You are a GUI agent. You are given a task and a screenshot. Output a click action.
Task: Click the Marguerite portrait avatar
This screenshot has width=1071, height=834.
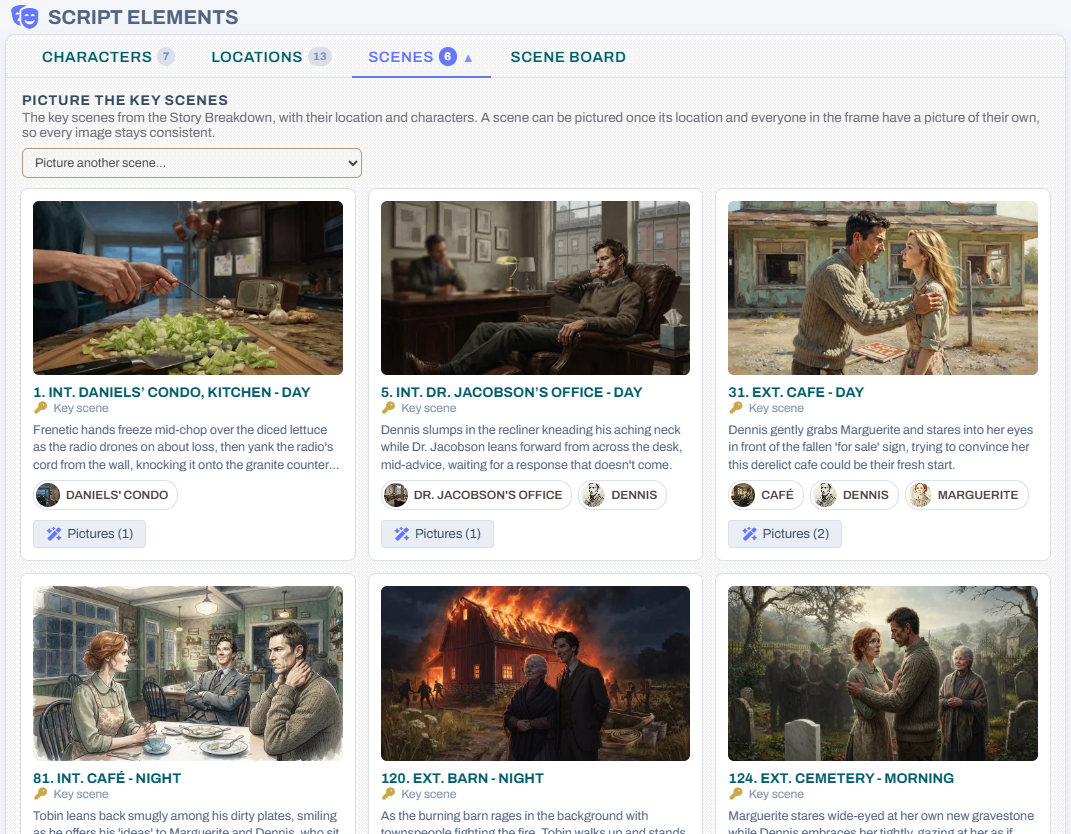pos(919,495)
